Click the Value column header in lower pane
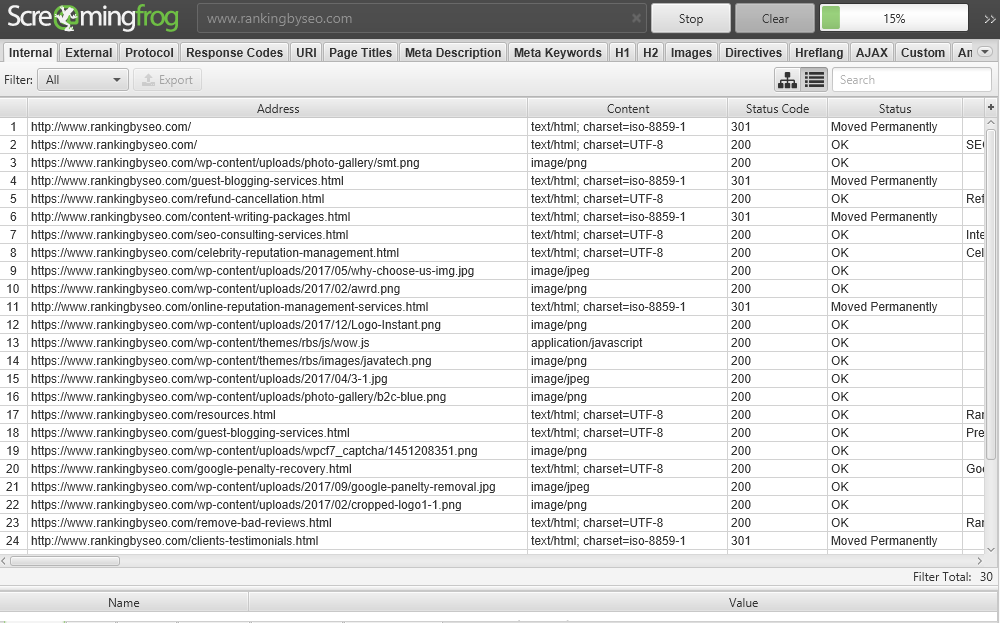The width and height of the screenshot is (1000, 623). (743, 603)
